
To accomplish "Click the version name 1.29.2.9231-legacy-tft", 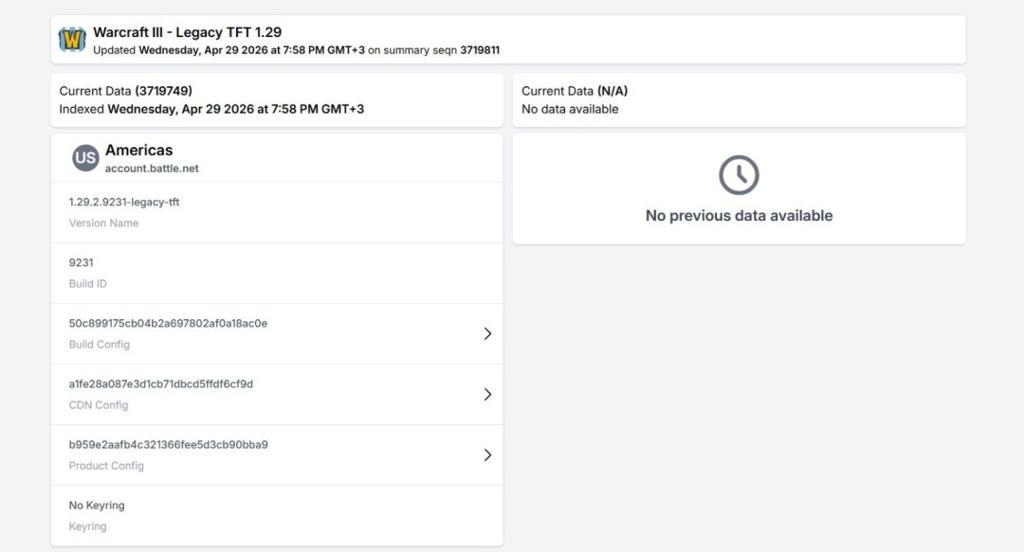I will coord(124,202).
